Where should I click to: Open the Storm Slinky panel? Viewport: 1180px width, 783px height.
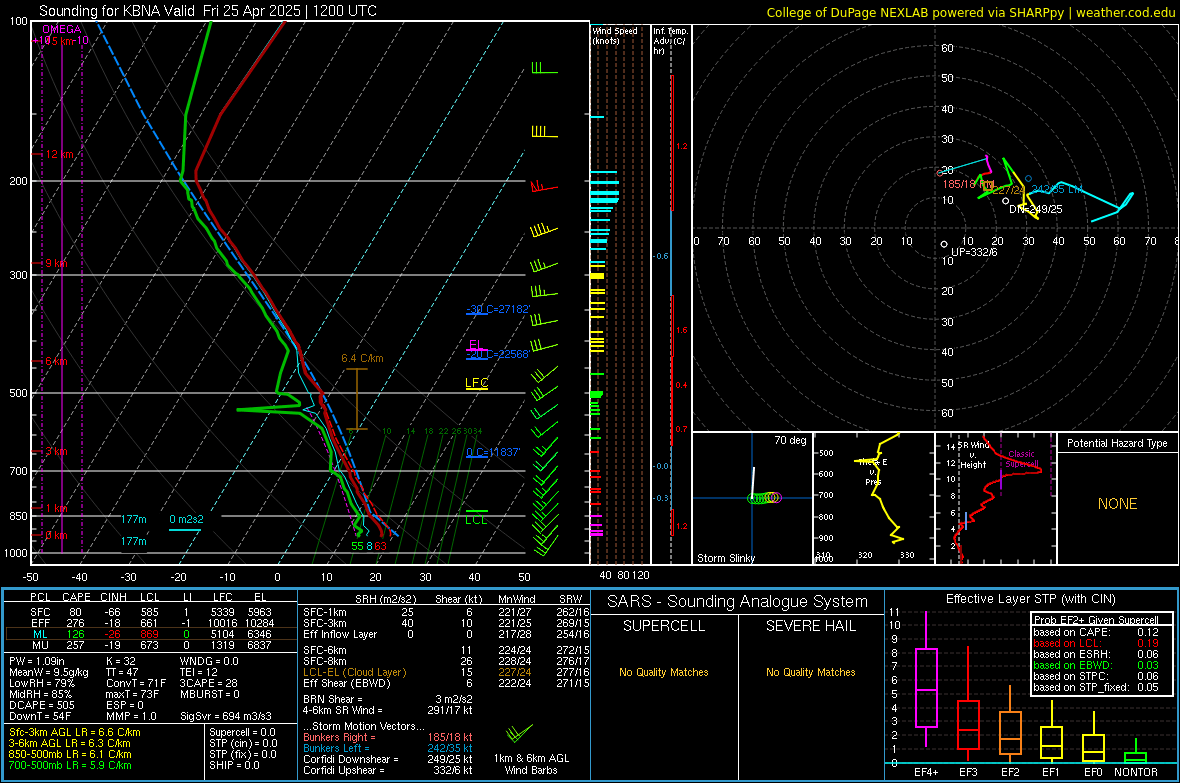[x=752, y=498]
